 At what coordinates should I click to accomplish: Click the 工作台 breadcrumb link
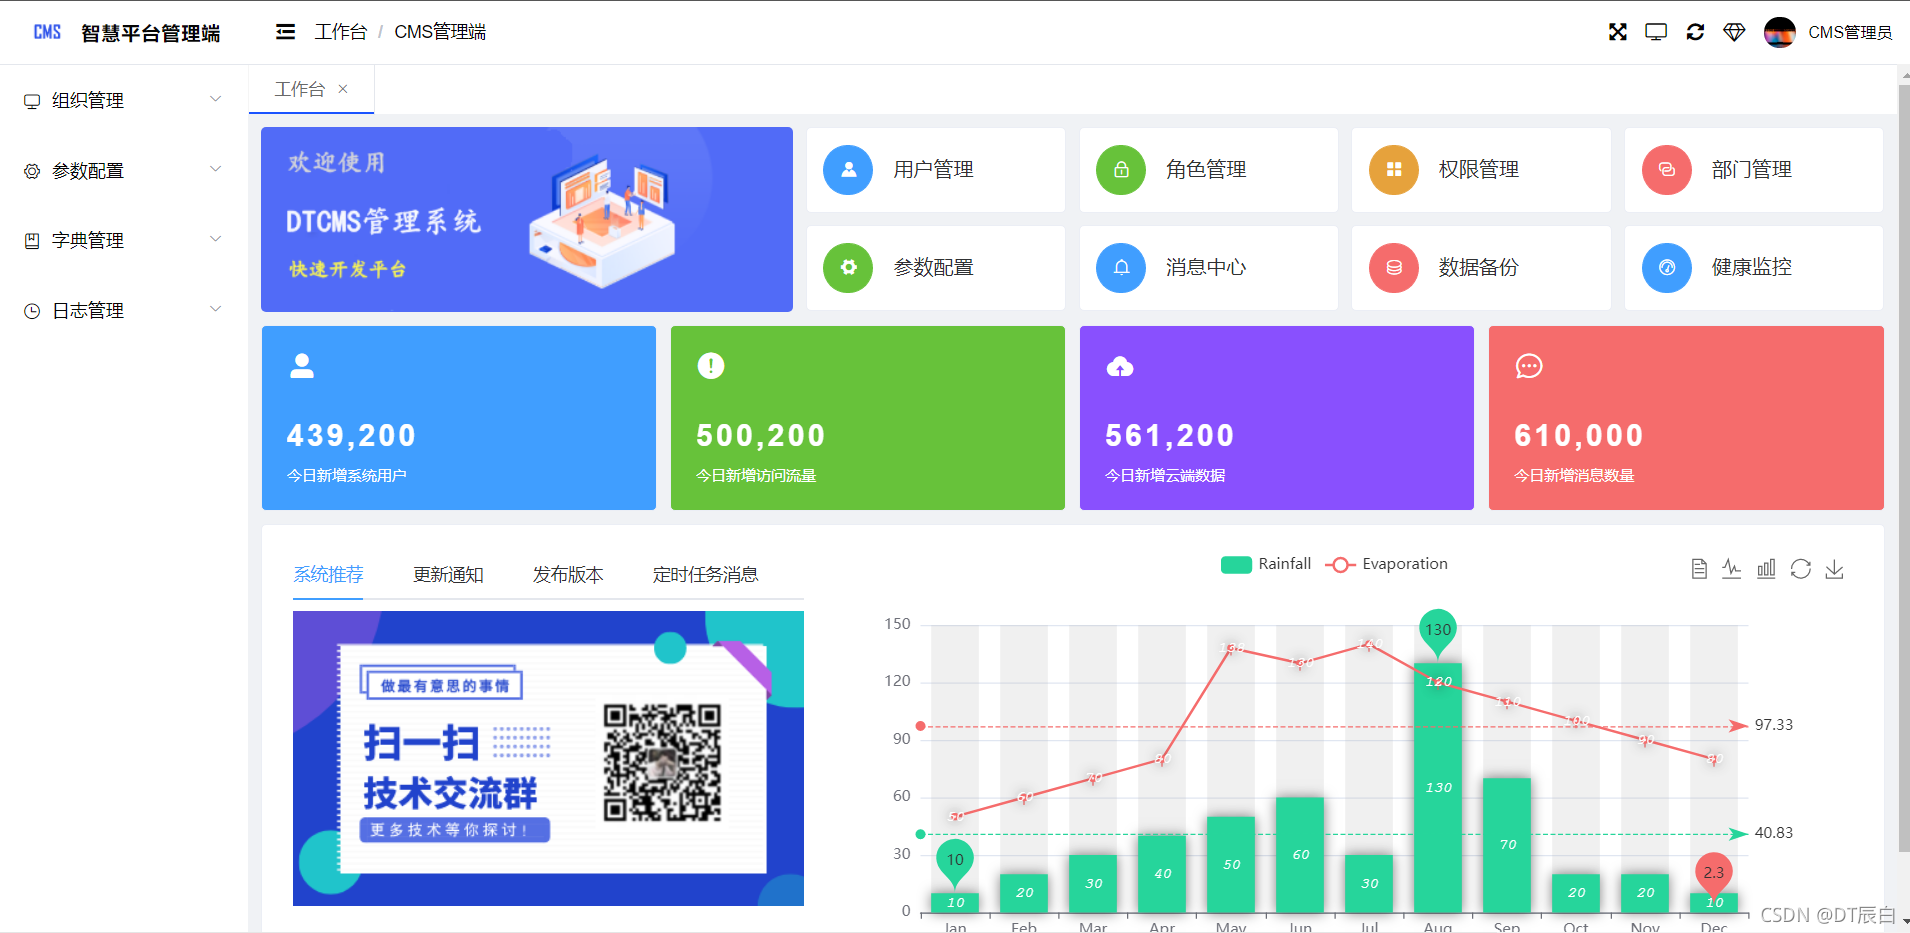[341, 32]
